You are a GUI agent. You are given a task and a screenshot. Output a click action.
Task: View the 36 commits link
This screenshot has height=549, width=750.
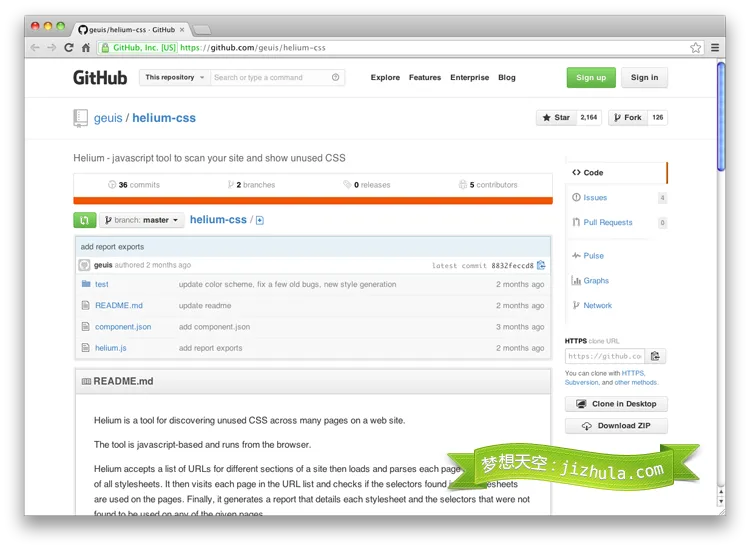click(x=134, y=185)
